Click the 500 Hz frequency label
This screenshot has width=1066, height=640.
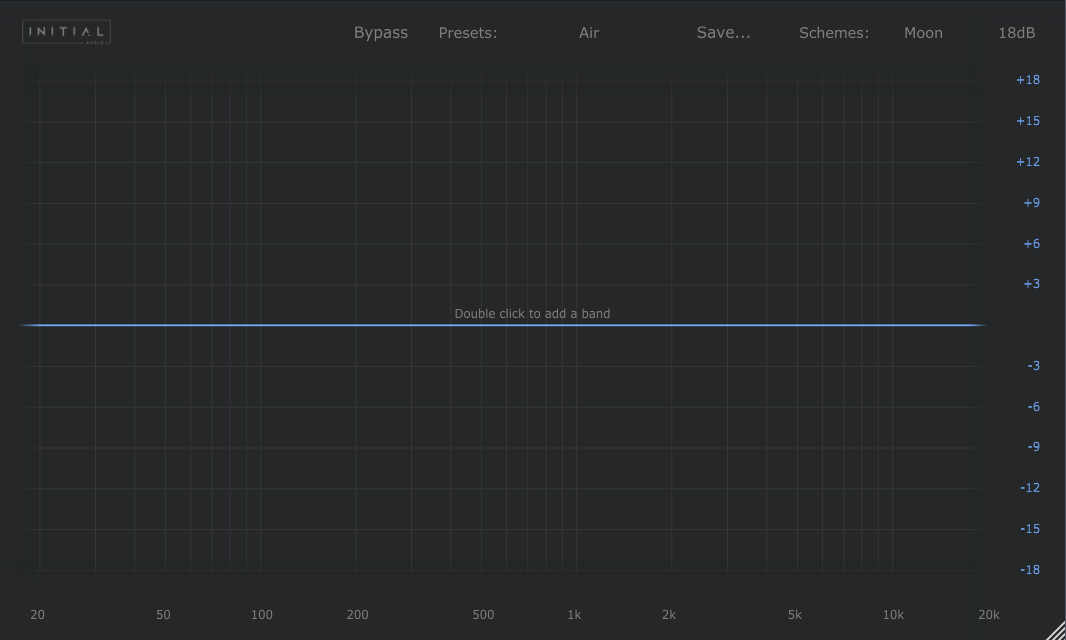[483, 615]
